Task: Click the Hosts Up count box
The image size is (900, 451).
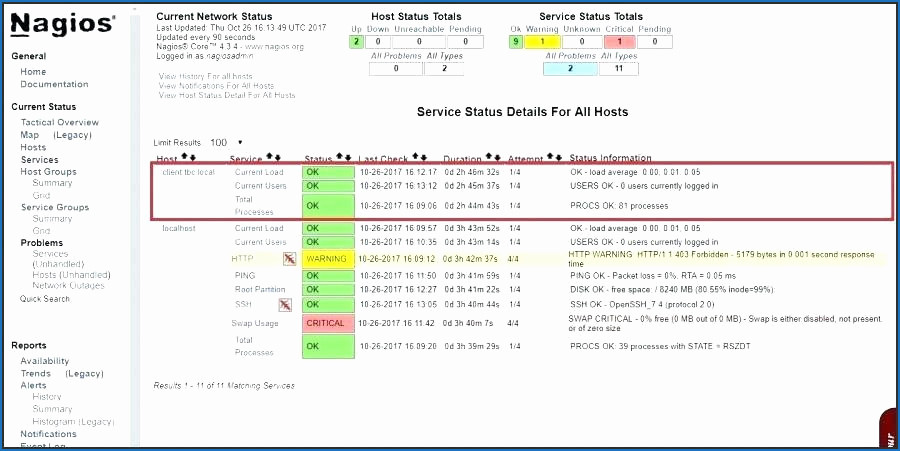Action: point(356,42)
